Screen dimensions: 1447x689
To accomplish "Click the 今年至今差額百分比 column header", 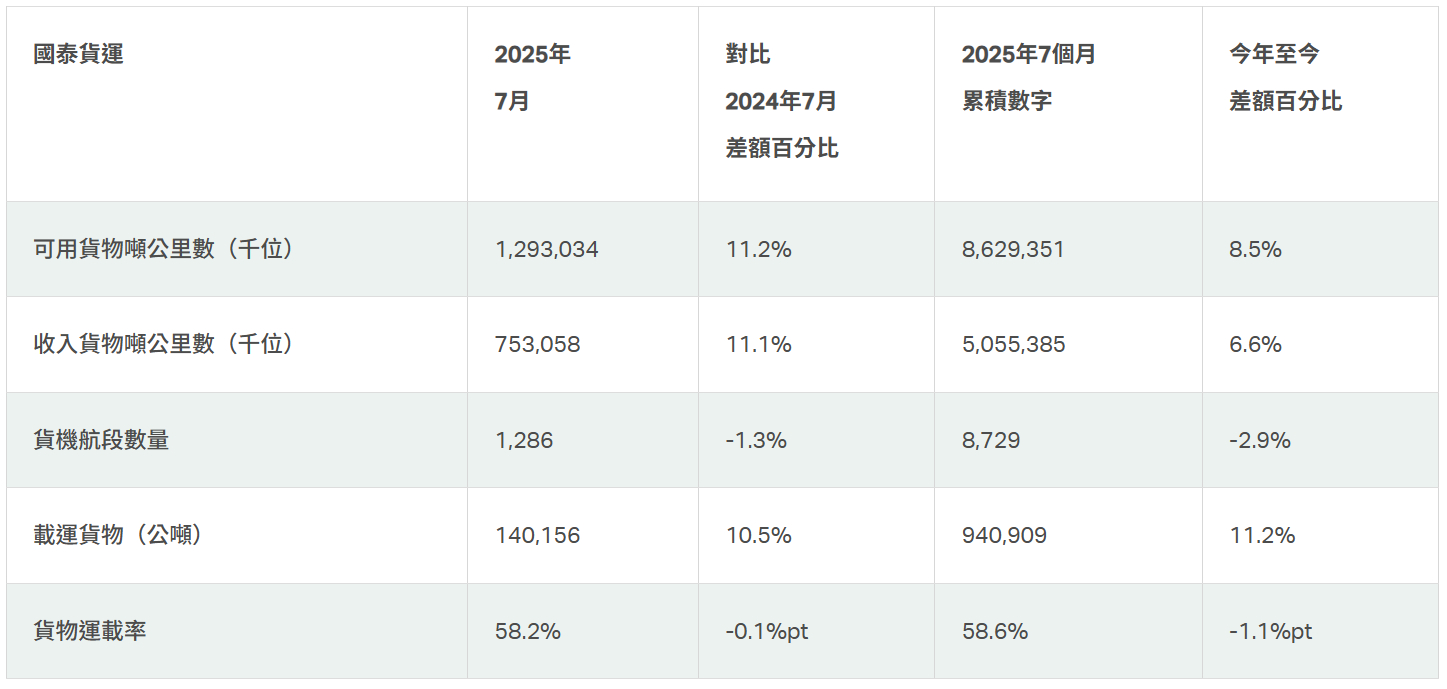I will tap(1285, 78).
